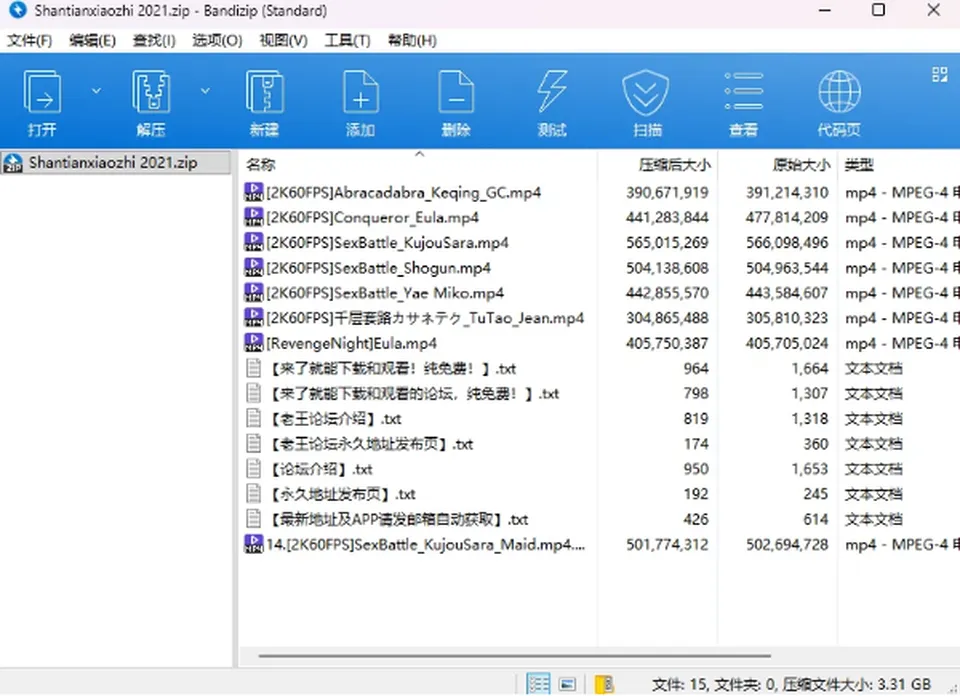
Task: Select the [RevengeNight]Eula.mp4 file
Action: 351,343
